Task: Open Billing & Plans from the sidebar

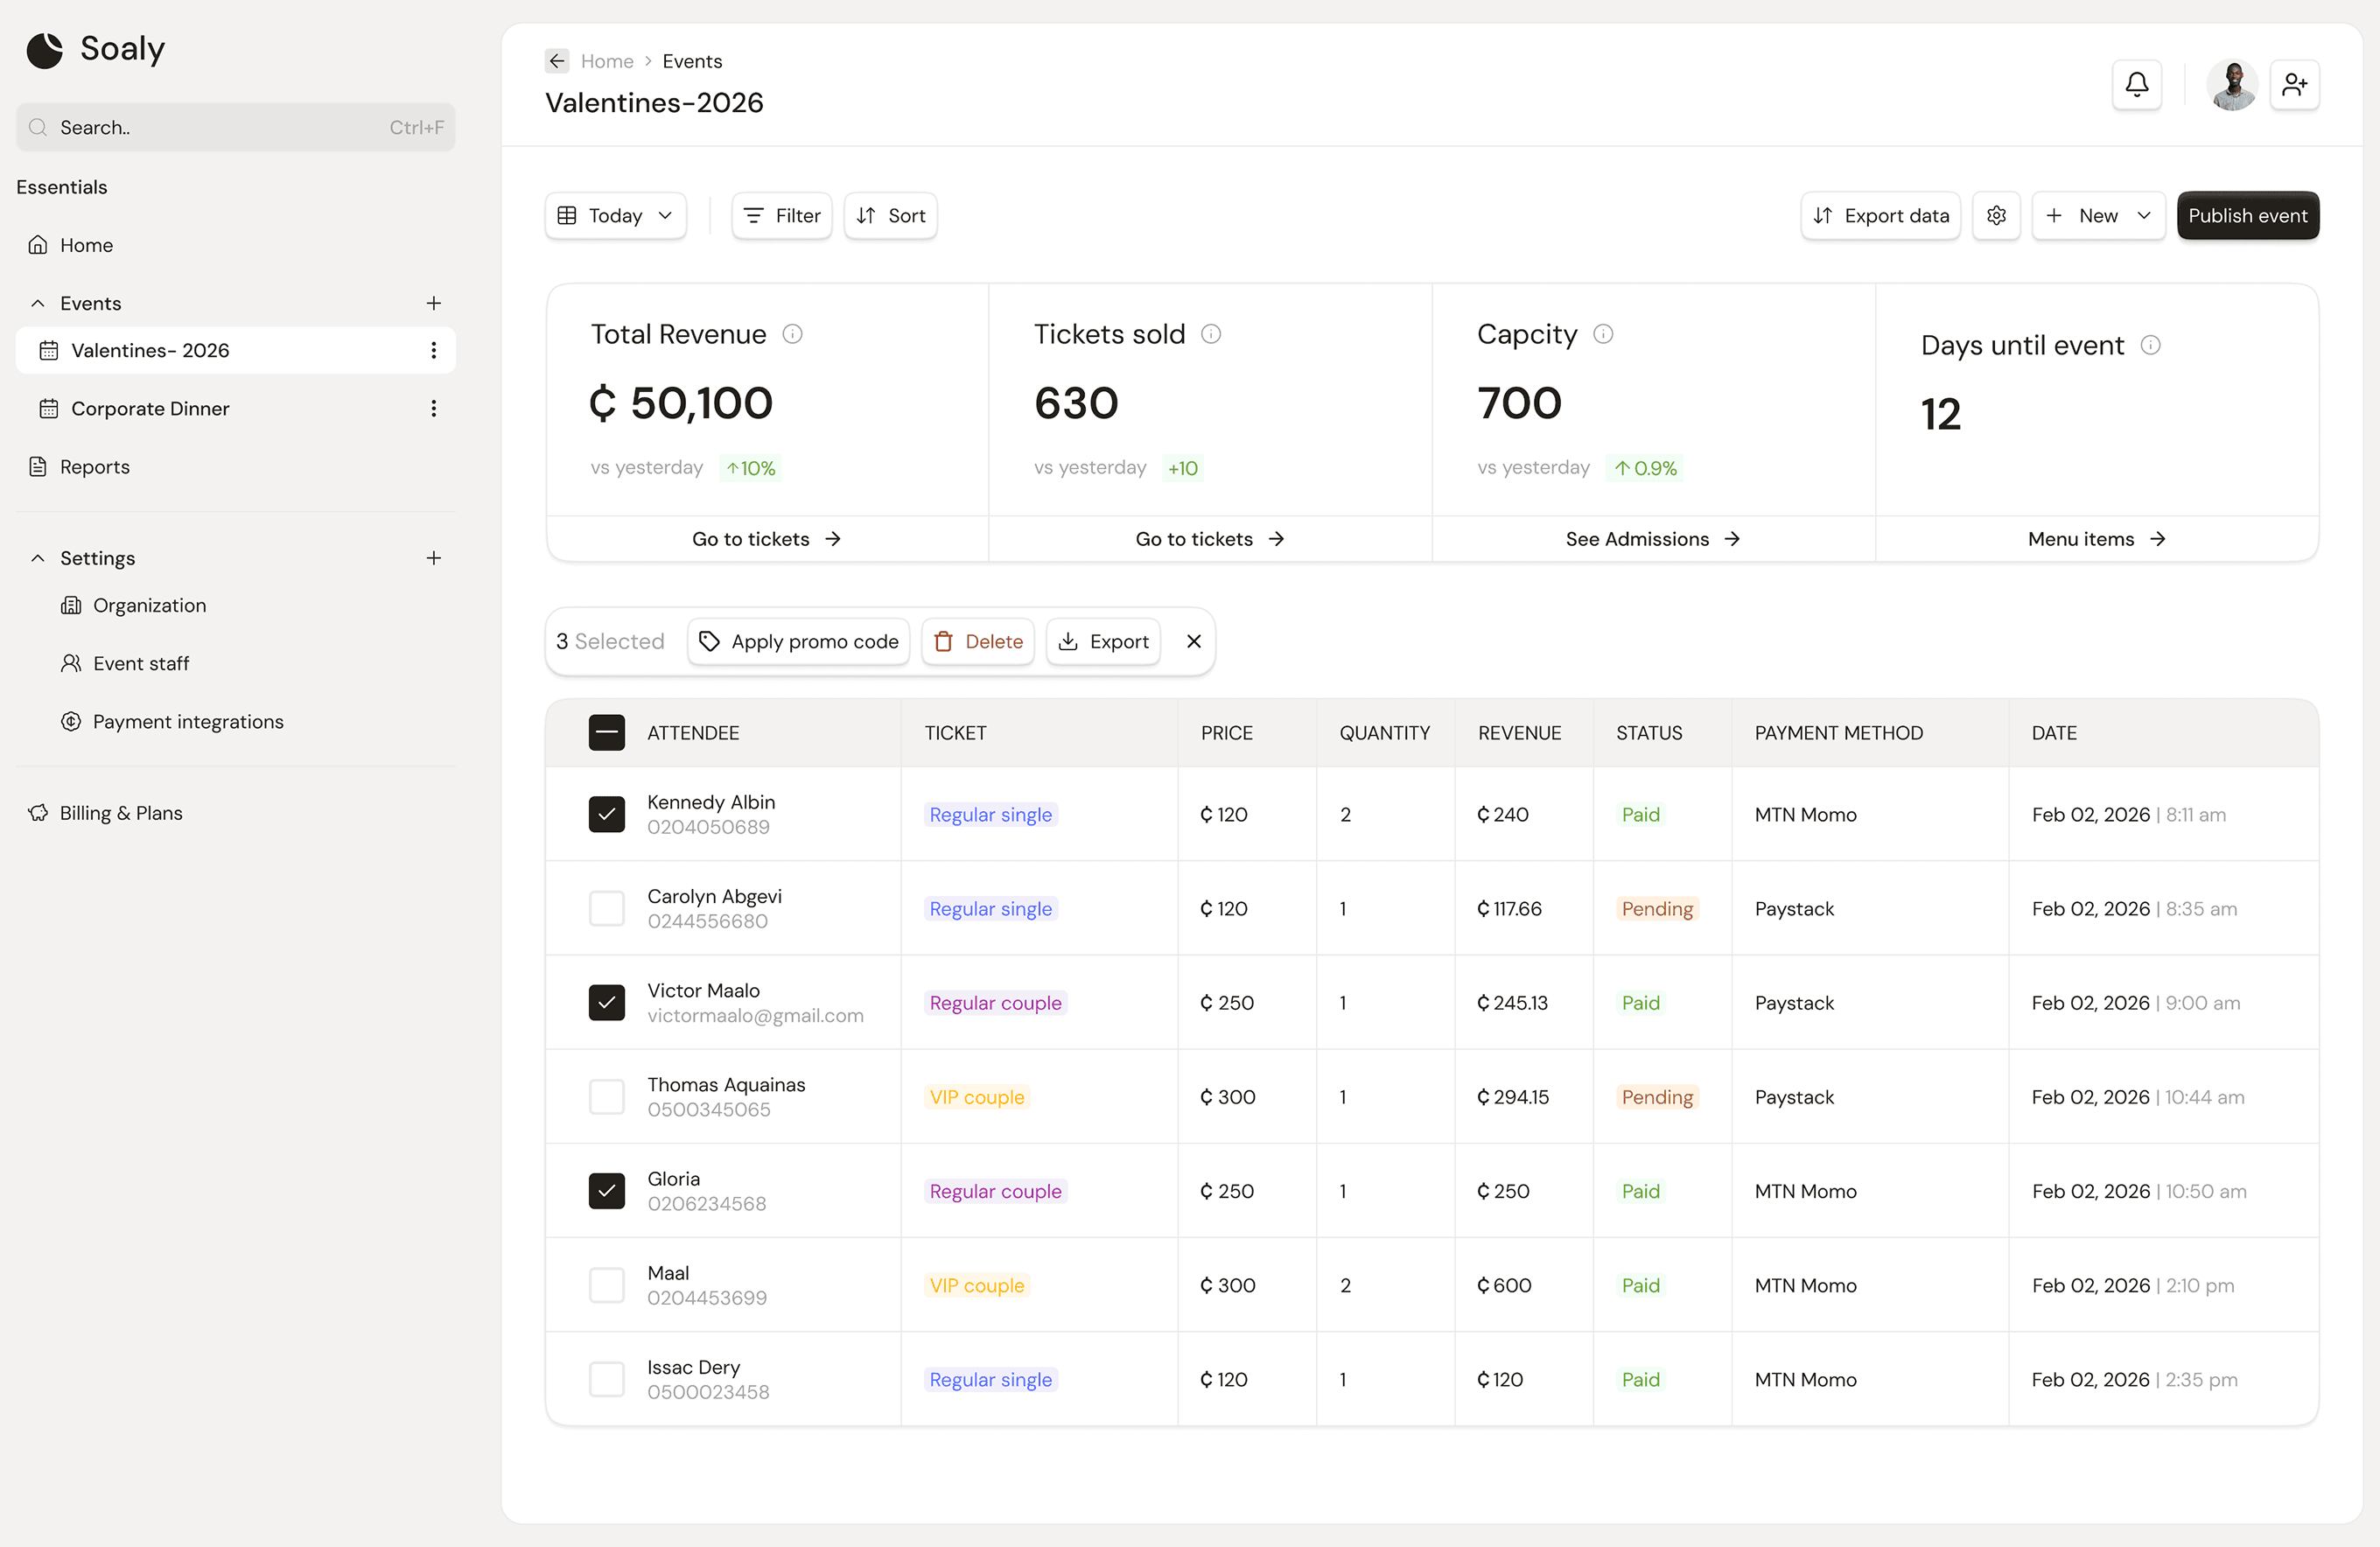Action: [x=121, y=812]
